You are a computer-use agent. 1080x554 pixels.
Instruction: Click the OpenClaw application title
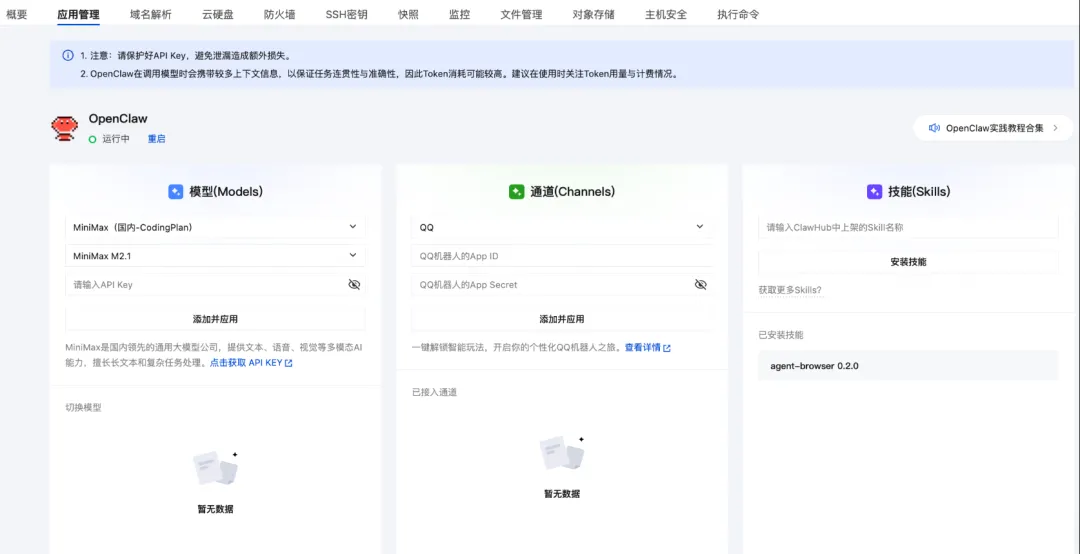[118, 119]
